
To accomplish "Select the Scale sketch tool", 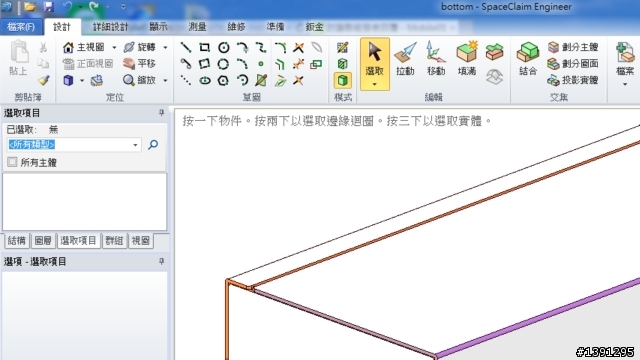I will 316,64.
